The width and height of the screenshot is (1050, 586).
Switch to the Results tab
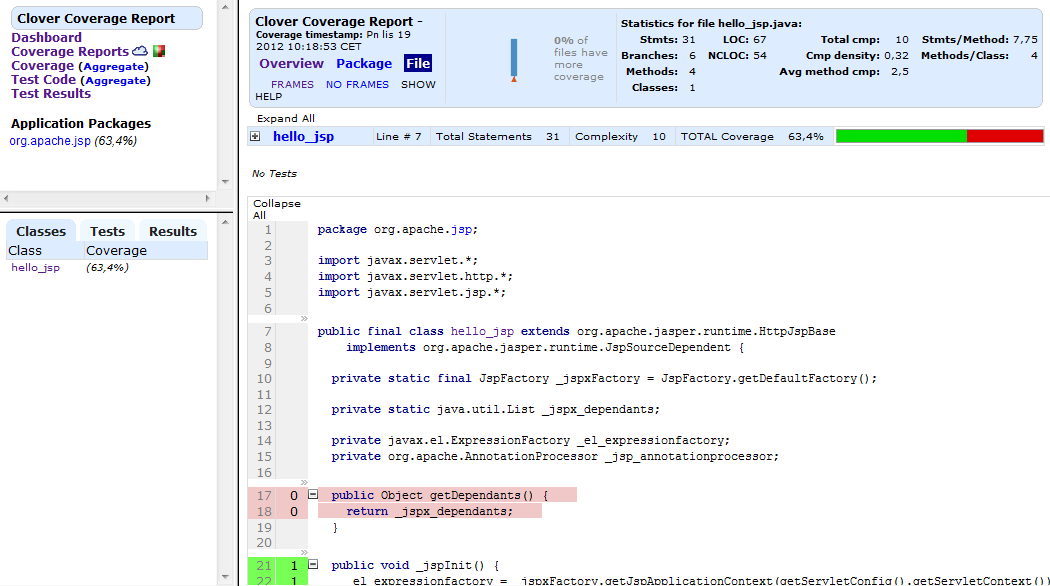[x=173, y=231]
